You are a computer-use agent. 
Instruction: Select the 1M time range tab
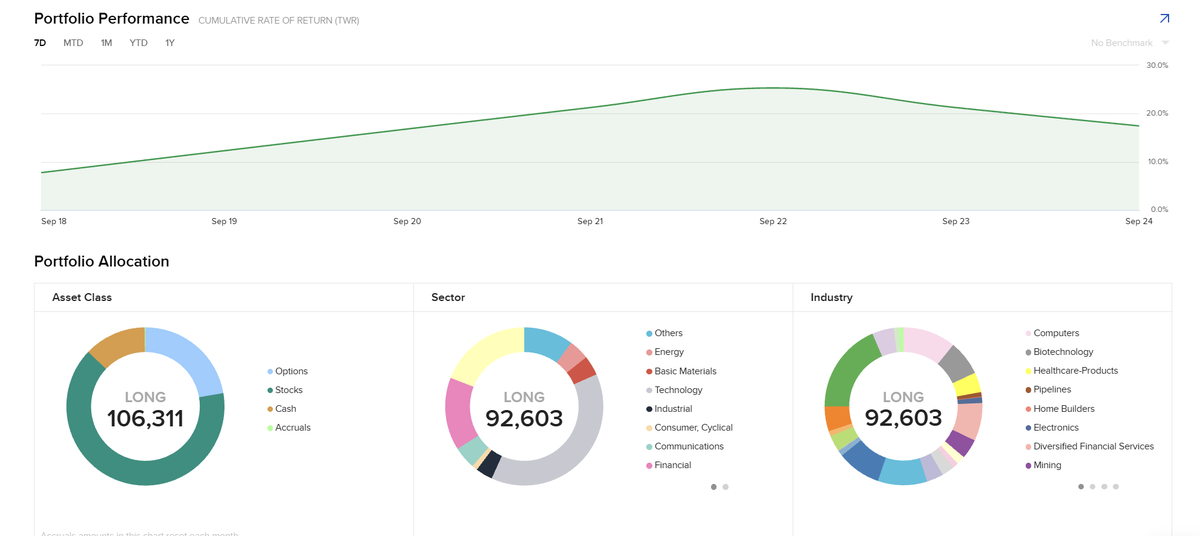tap(107, 43)
